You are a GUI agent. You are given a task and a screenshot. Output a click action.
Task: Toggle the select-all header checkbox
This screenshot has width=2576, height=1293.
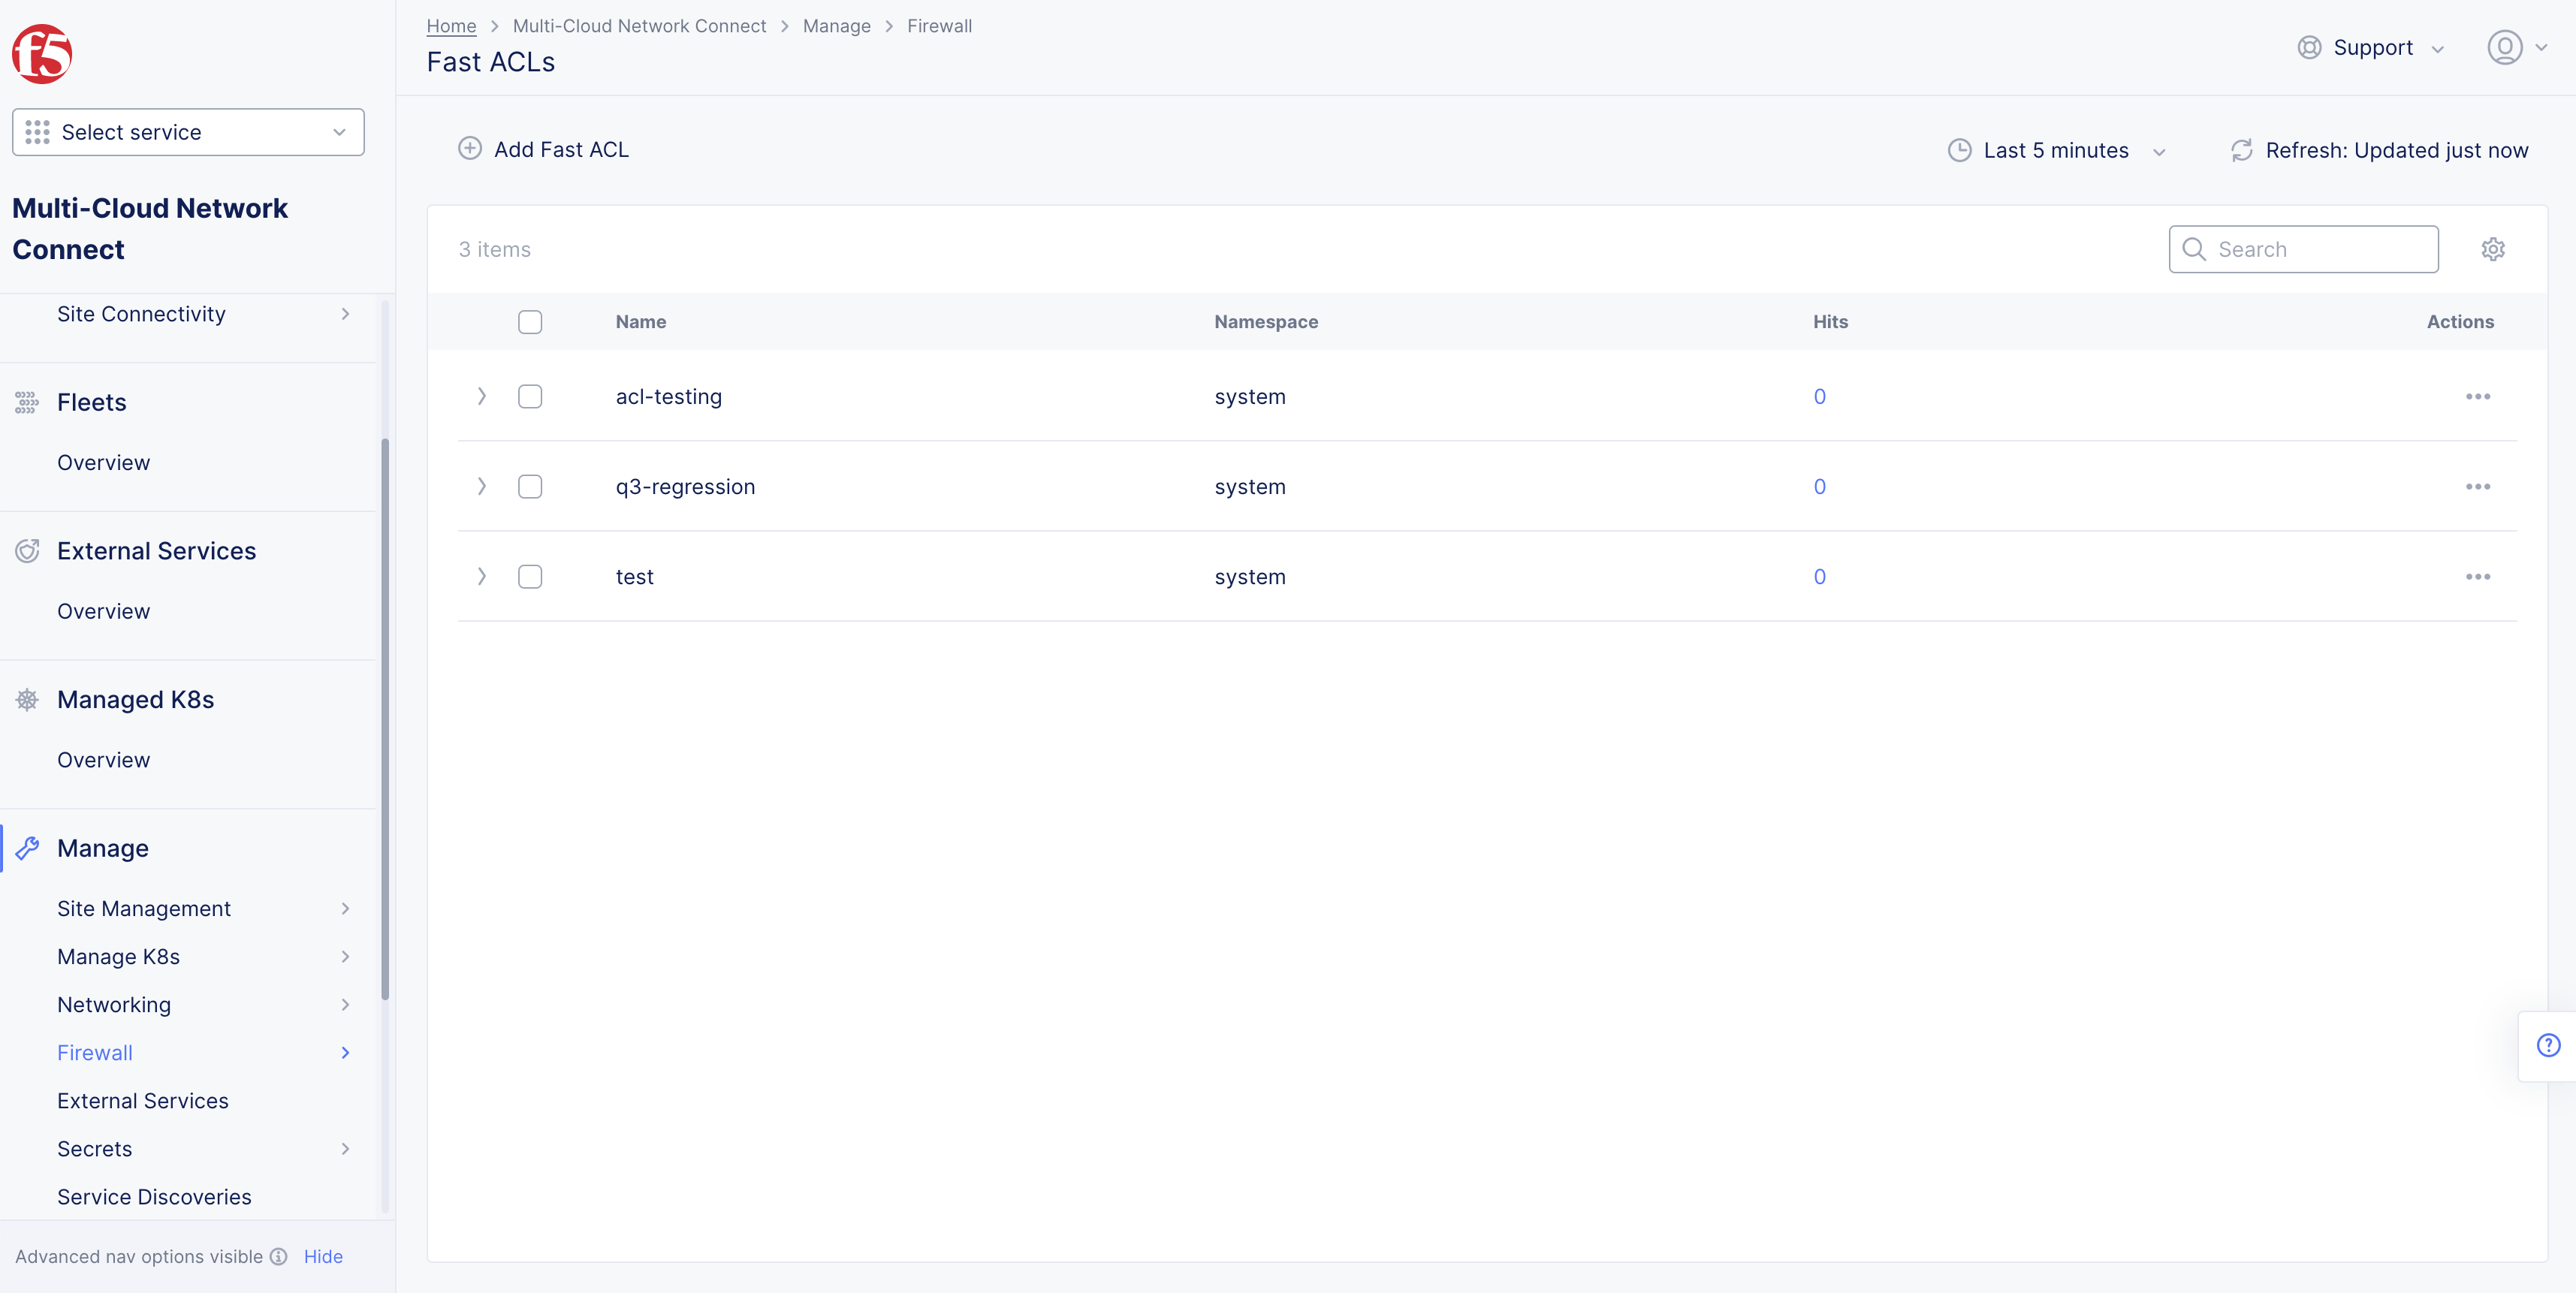530,322
